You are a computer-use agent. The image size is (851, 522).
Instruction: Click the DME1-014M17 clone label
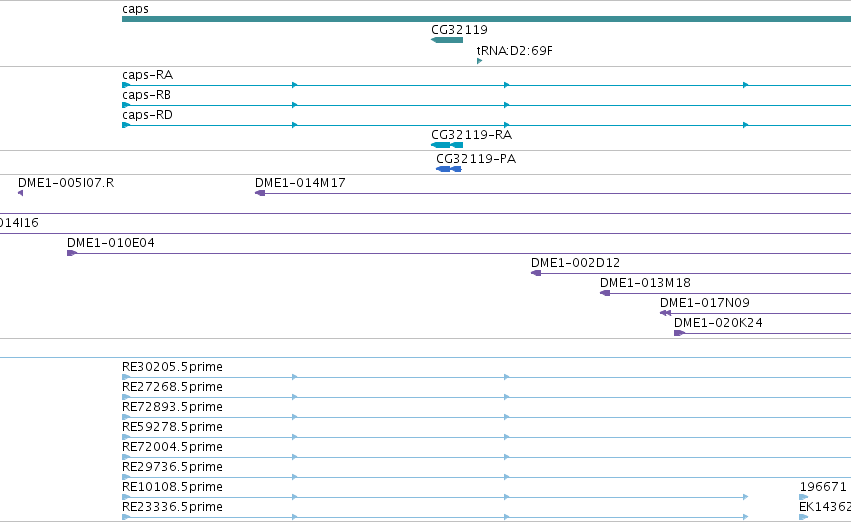[x=300, y=183]
